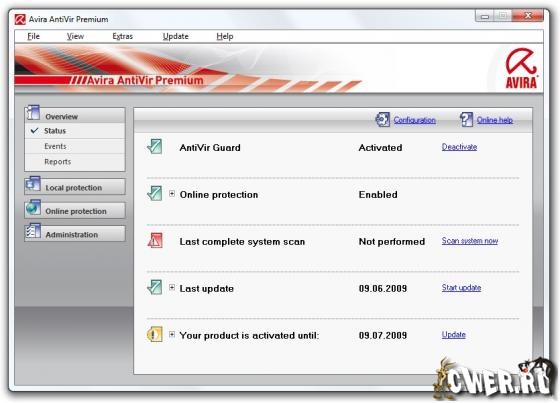Expand the Last update details

point(172,288)
